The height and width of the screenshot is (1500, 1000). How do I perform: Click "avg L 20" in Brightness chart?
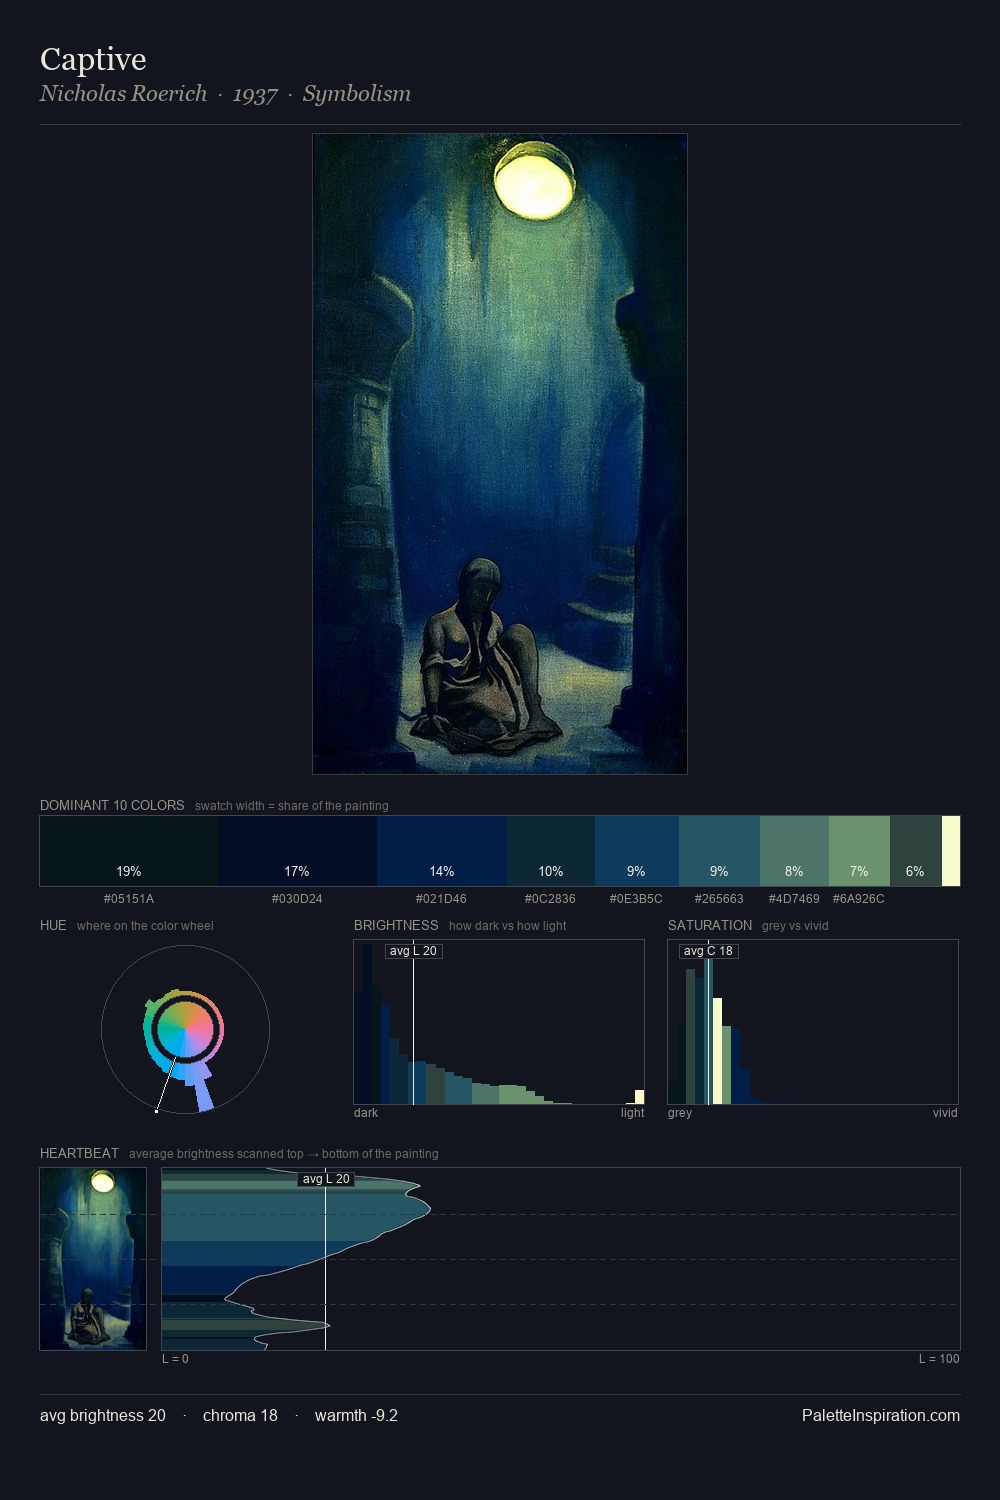(413, 951)
